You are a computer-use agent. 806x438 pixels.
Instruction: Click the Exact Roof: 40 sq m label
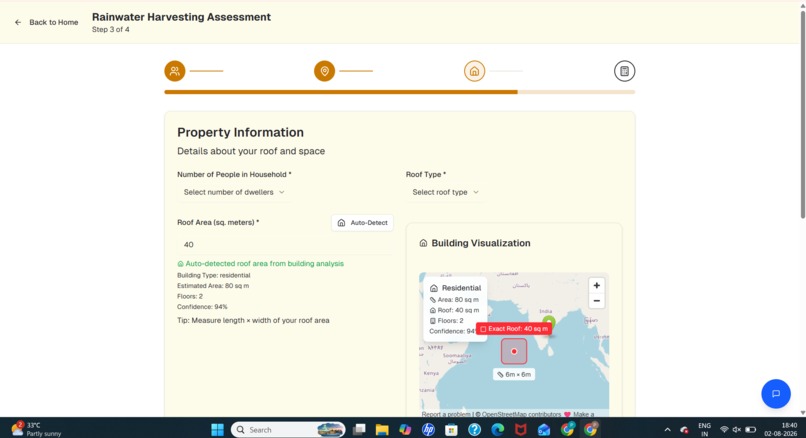514,329
